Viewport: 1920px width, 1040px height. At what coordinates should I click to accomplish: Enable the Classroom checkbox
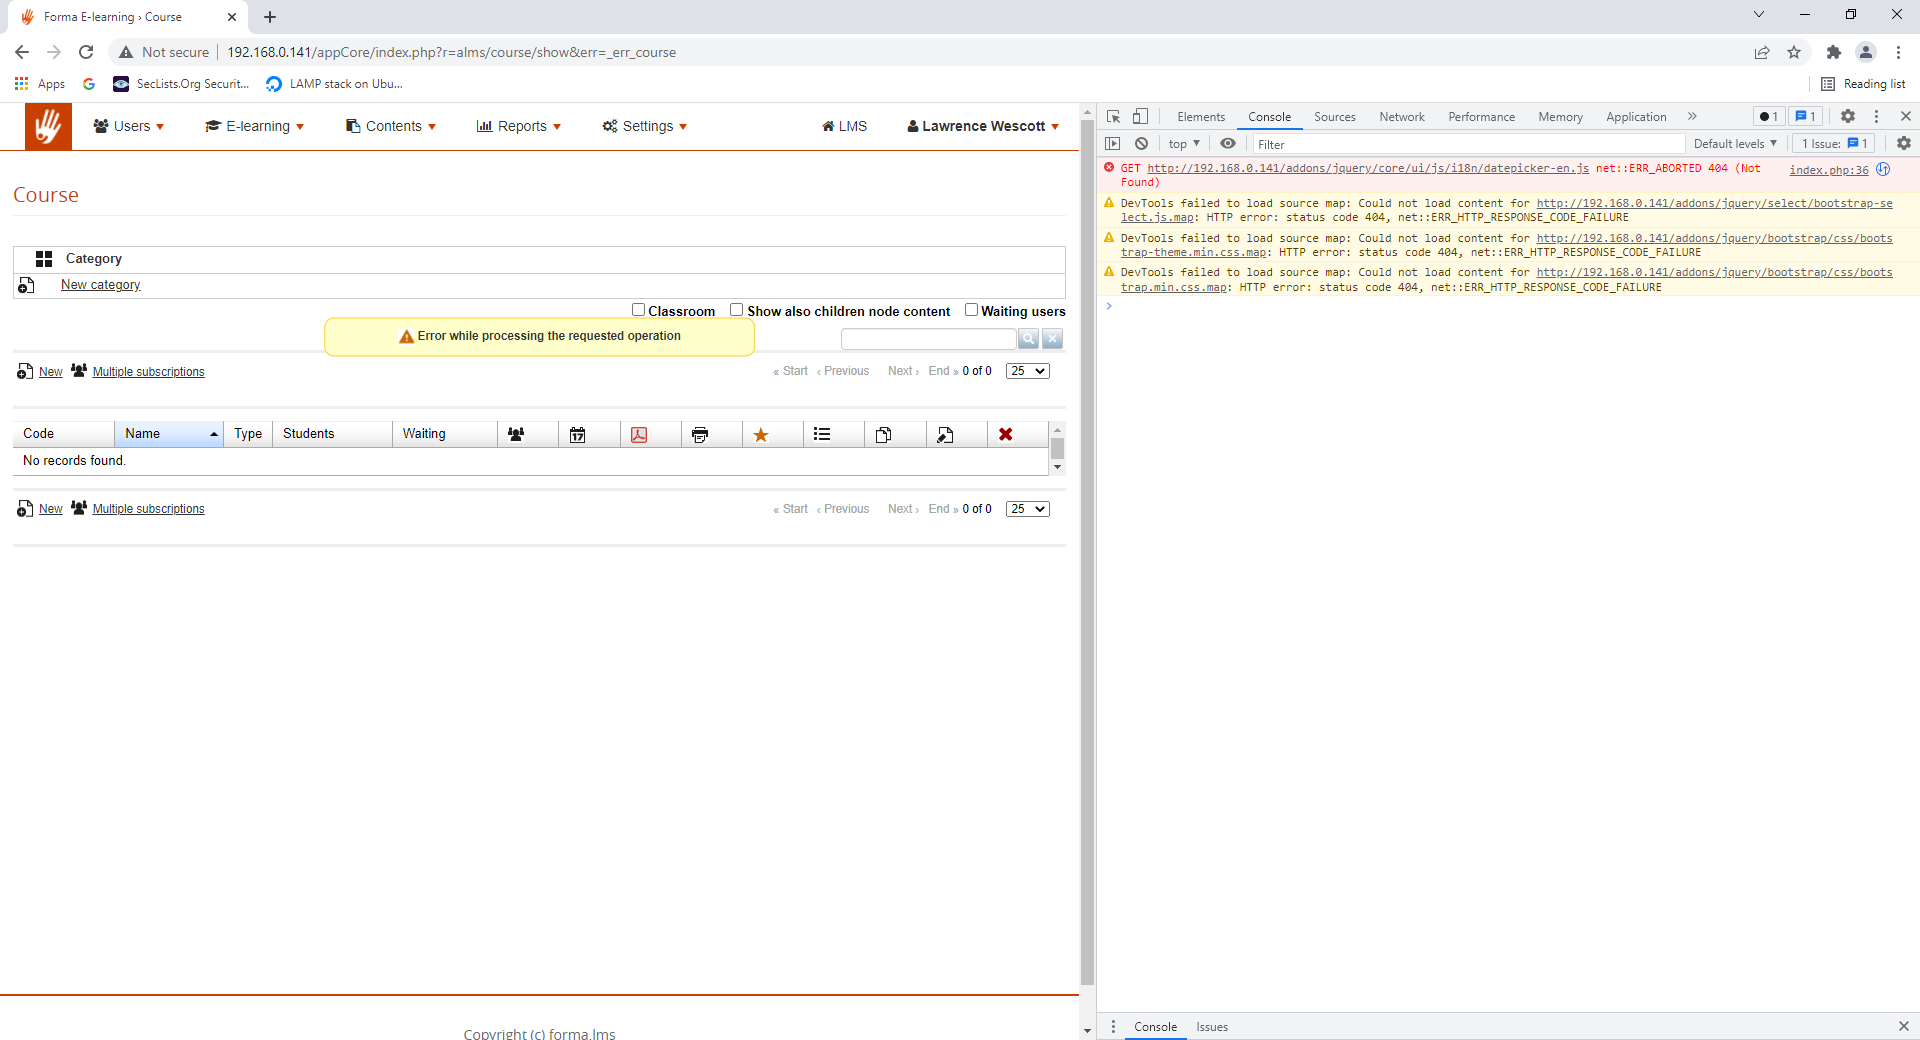638,310
